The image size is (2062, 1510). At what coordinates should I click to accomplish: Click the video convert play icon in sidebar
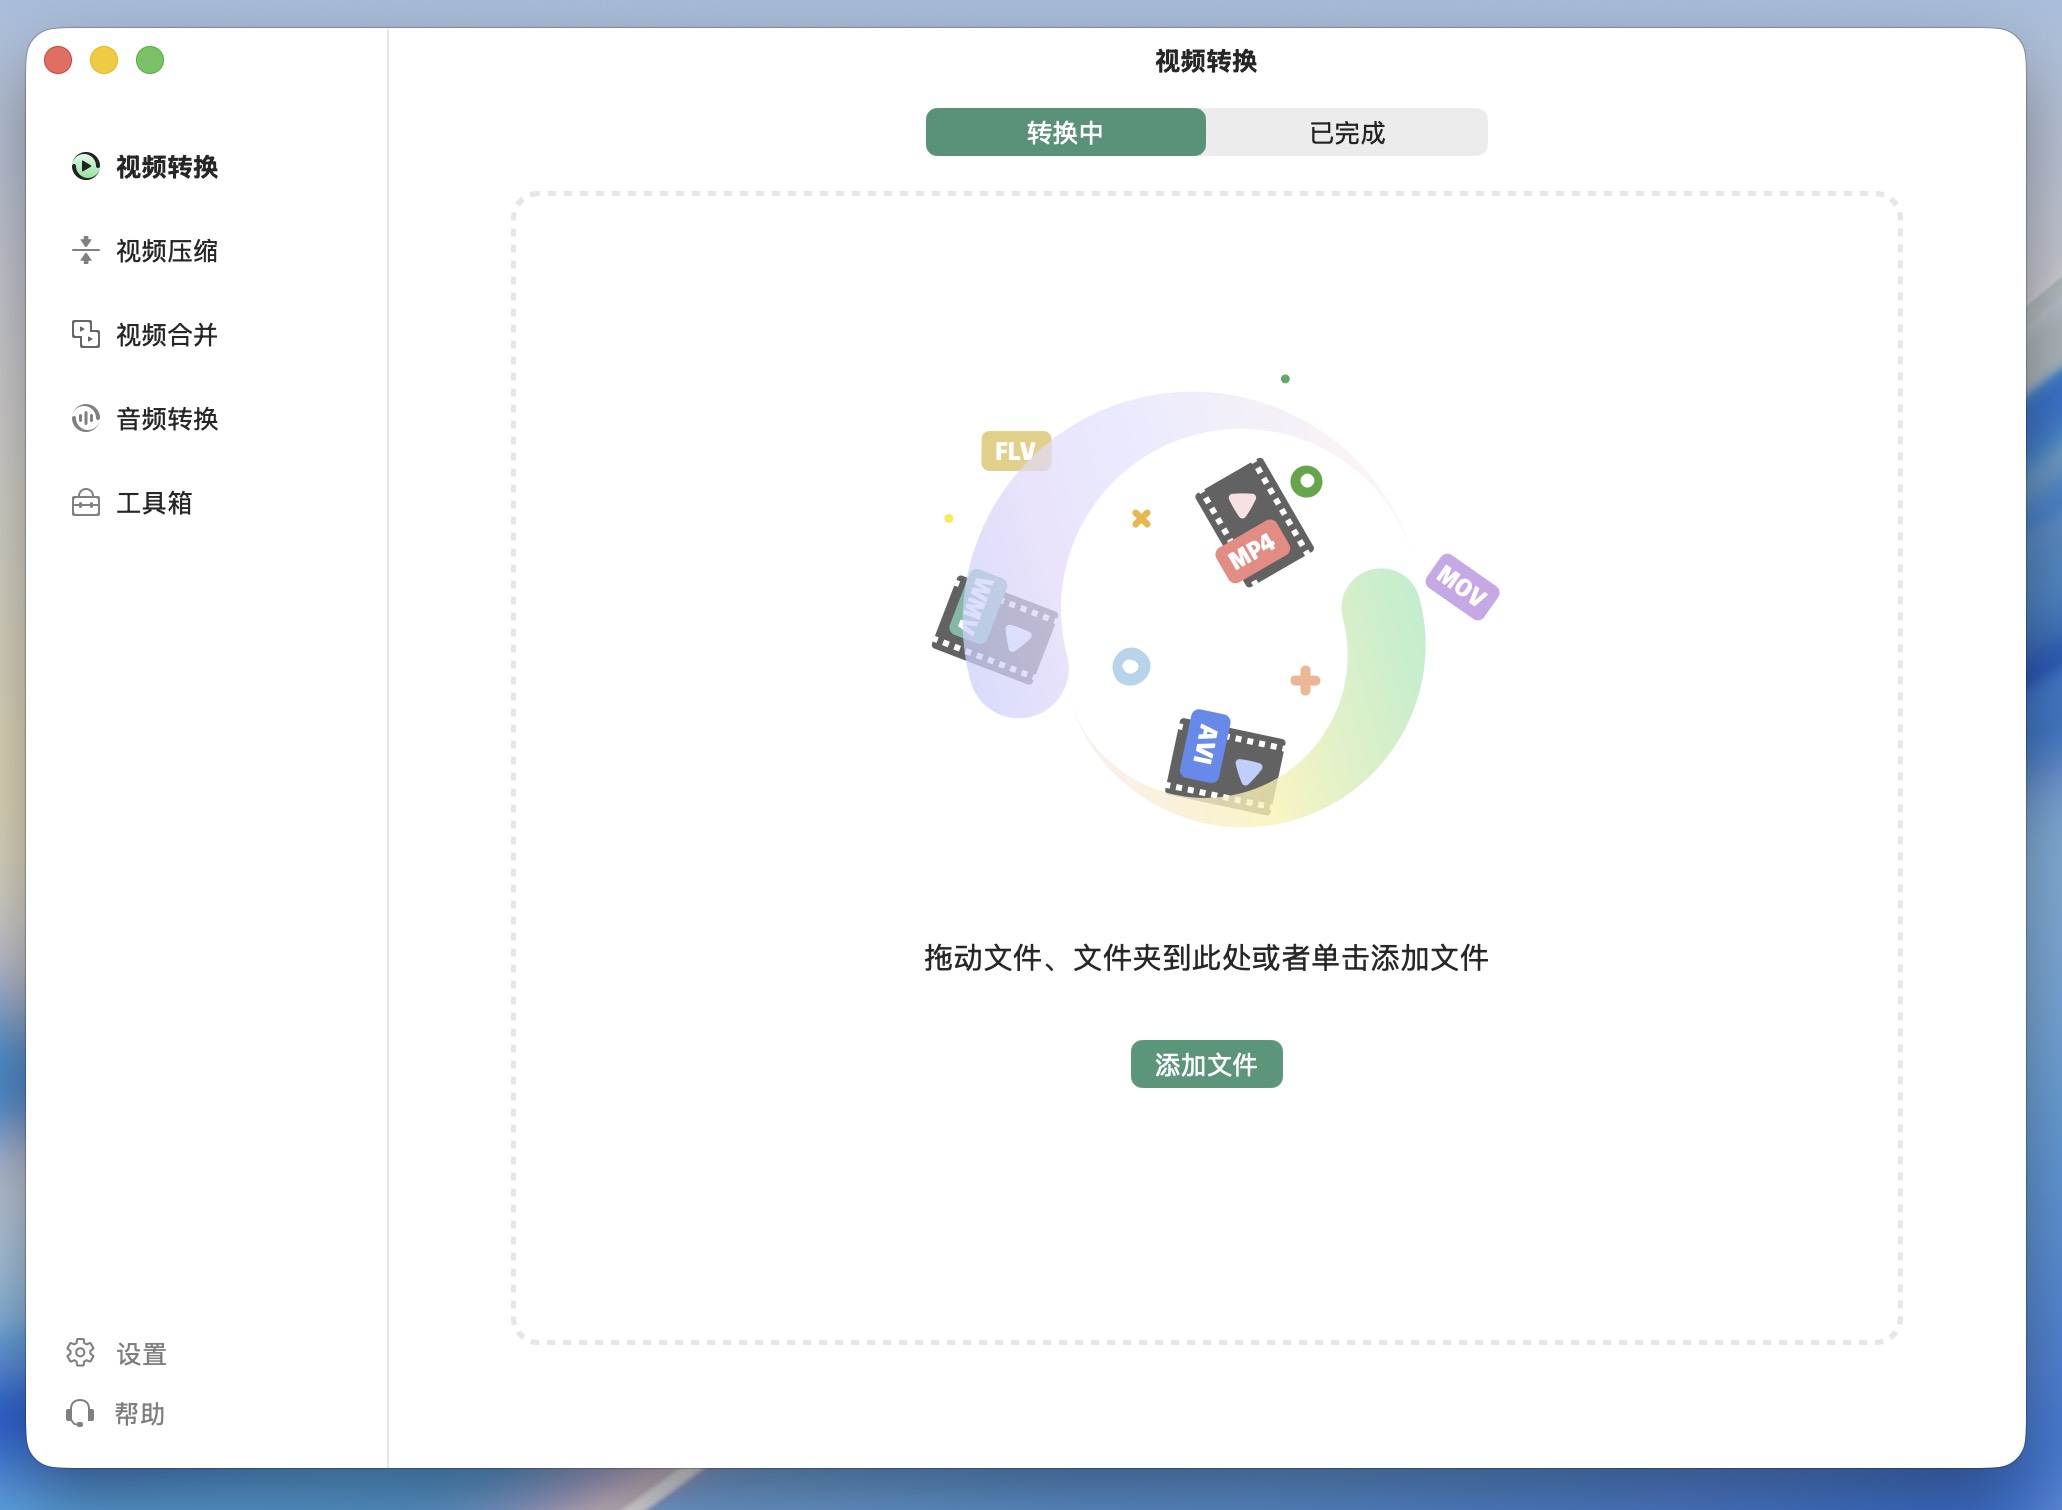(86, 166)
